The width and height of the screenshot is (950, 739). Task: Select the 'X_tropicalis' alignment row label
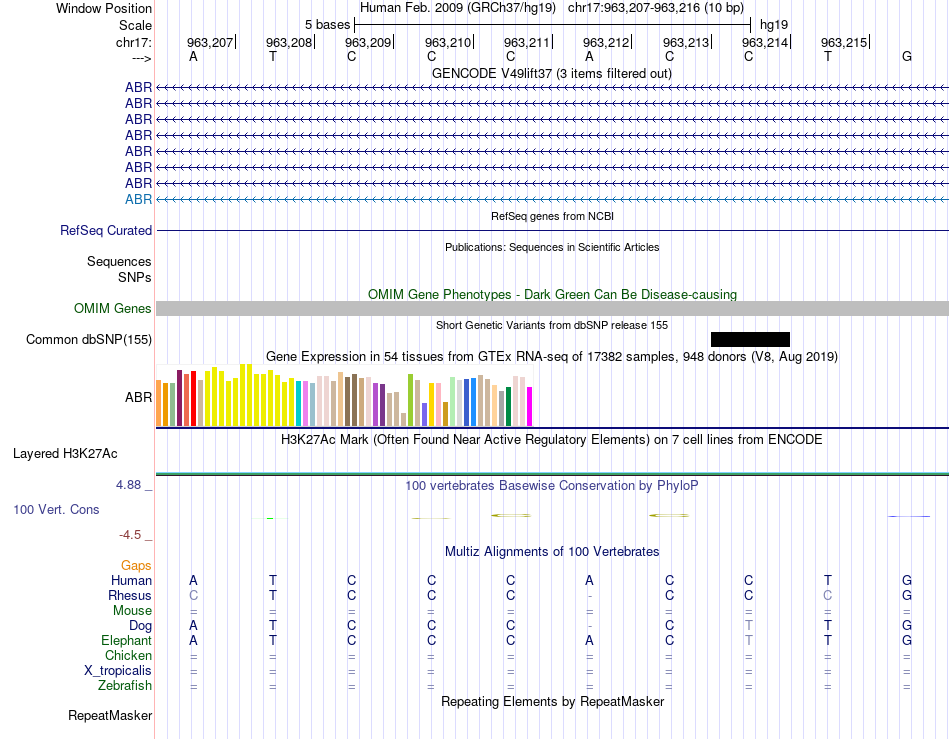[118, 671]
